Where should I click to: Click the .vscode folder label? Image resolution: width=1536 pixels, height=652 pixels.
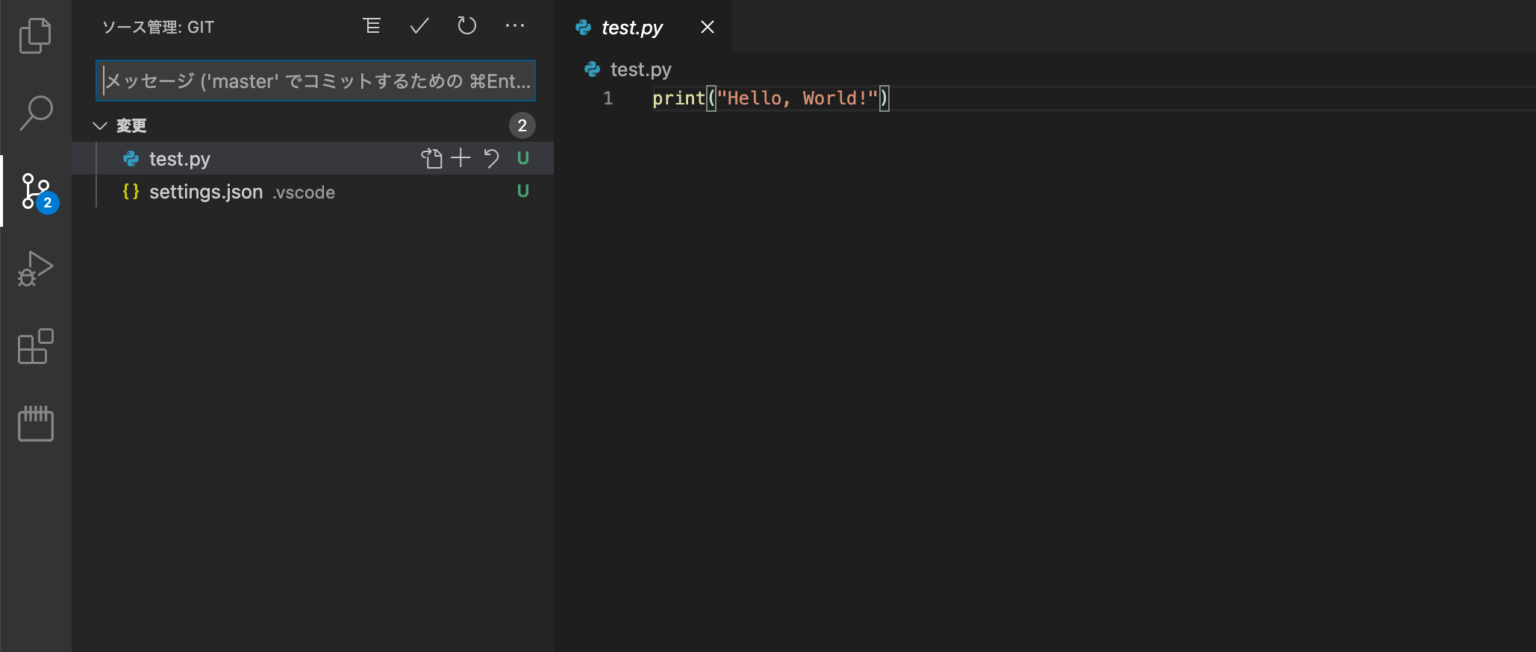click(x=304, y=192)
